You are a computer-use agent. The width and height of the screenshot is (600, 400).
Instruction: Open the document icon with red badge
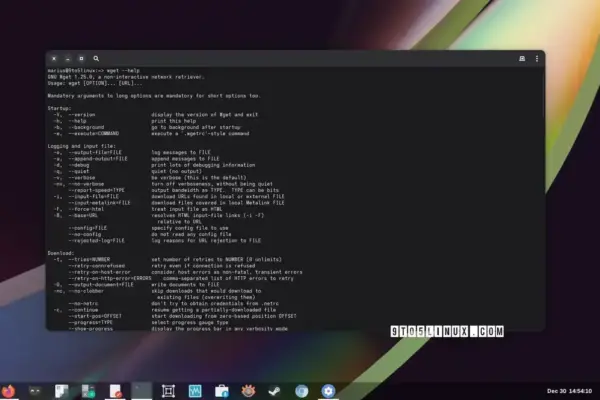click(115, 391)
